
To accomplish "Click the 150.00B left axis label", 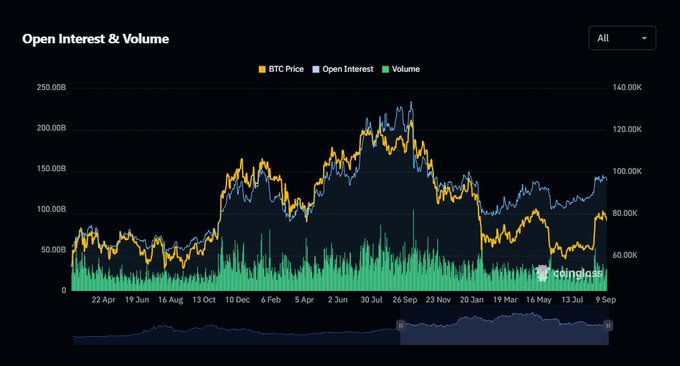I will click(52, 169).
